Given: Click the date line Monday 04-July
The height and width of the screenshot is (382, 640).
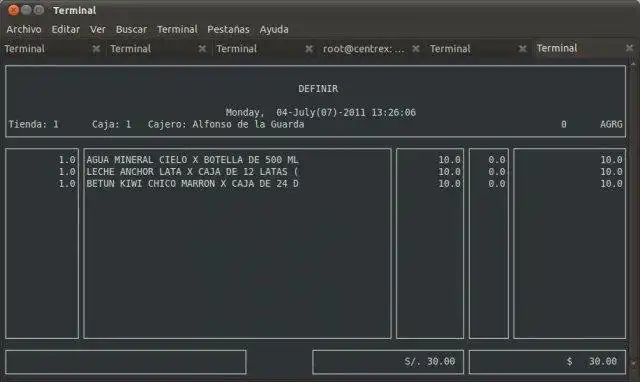Looking at the screenshot, I should tap(320, 112).
